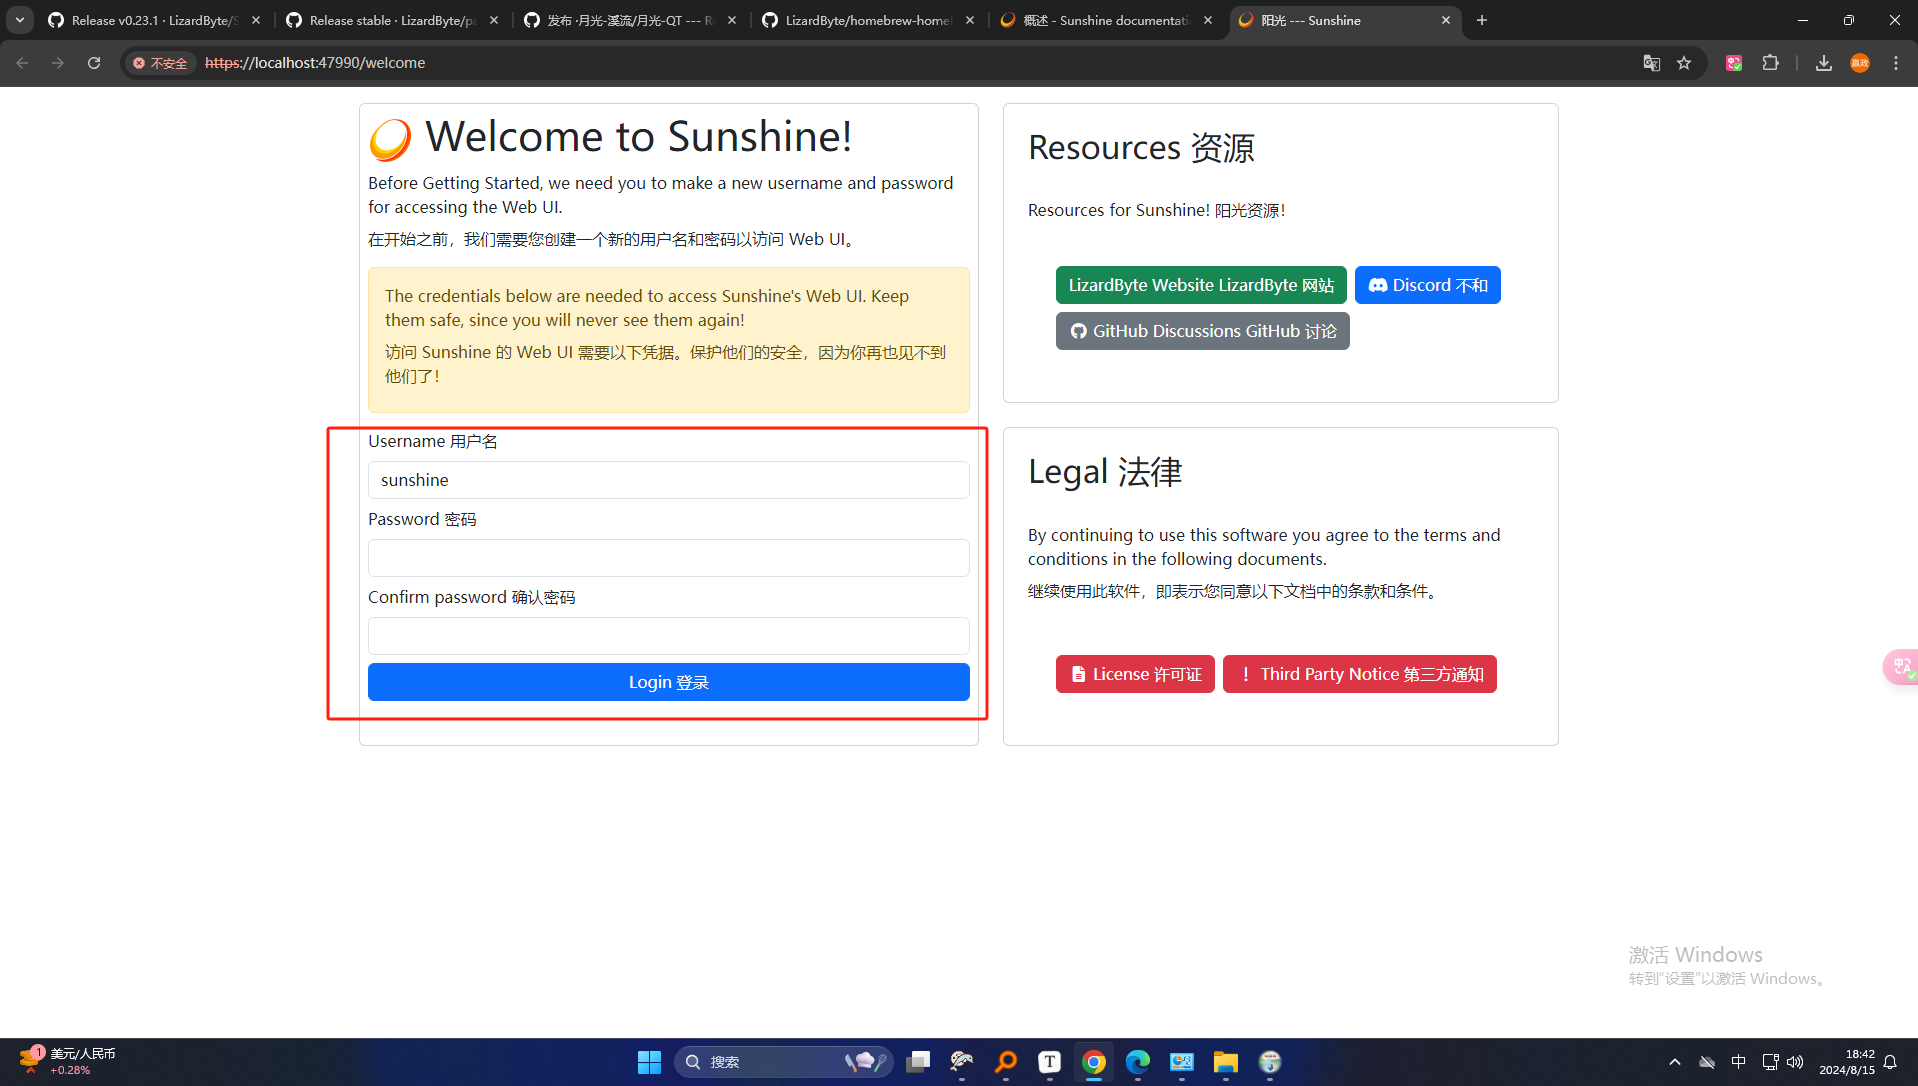Open the floating translate widget at page edge
The height and width of the screenshot is (1086, 1918).
[x=1901, y=667]
